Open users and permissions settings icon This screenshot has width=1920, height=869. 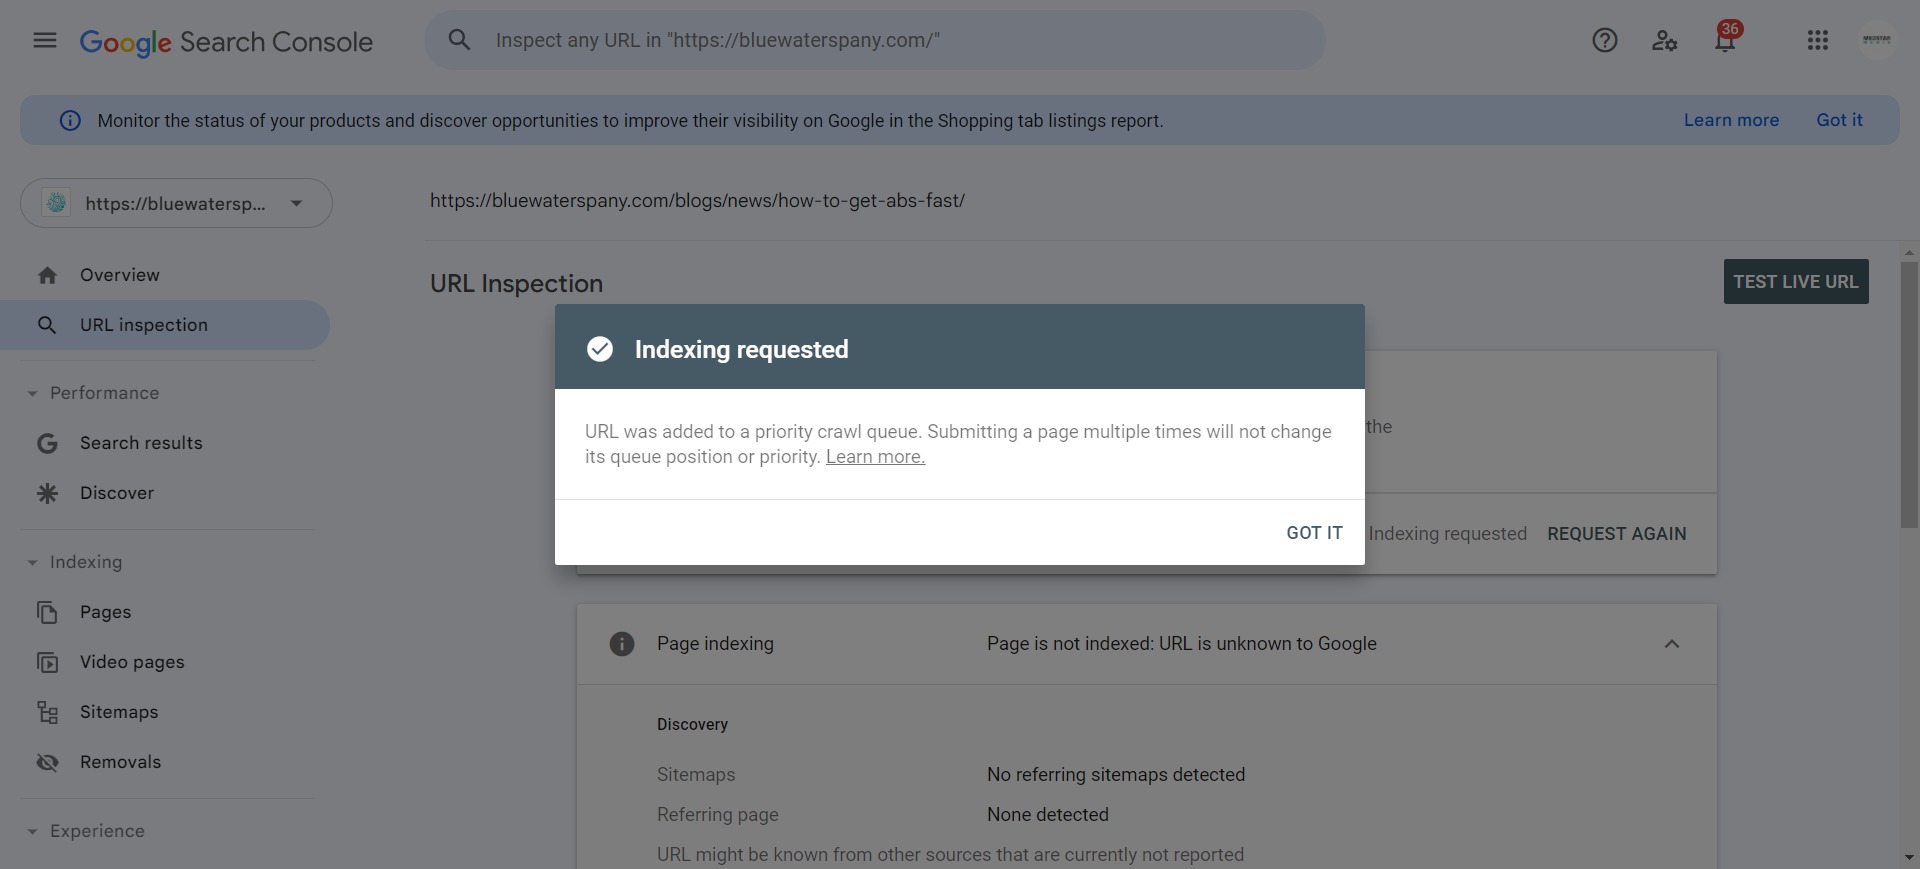click(1664, 40)
